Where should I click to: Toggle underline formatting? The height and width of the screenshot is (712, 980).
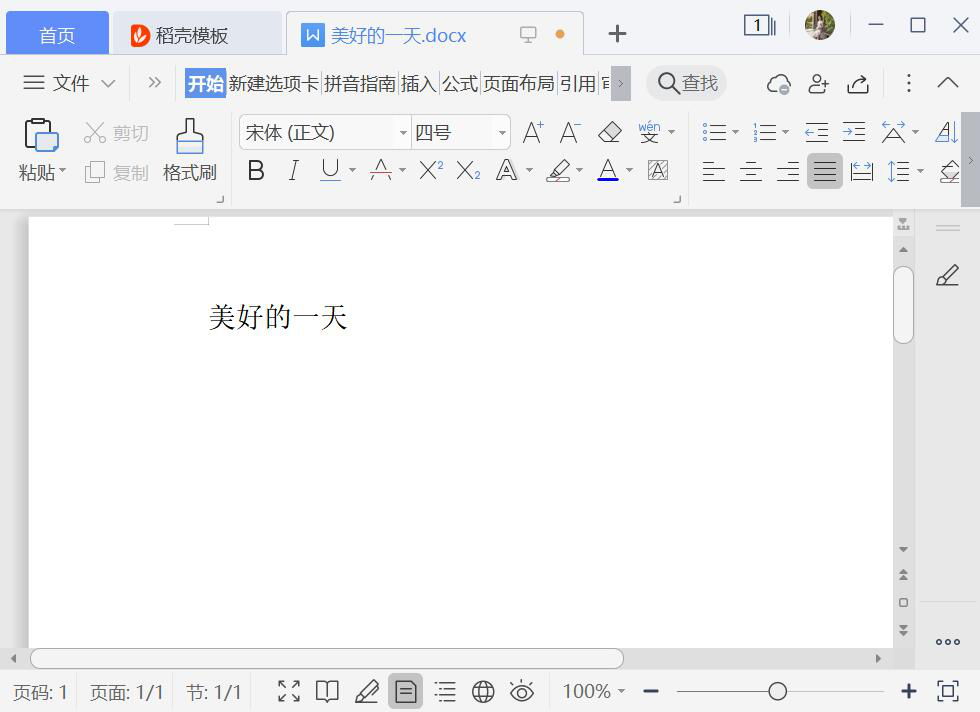click(x=330, y=170)
